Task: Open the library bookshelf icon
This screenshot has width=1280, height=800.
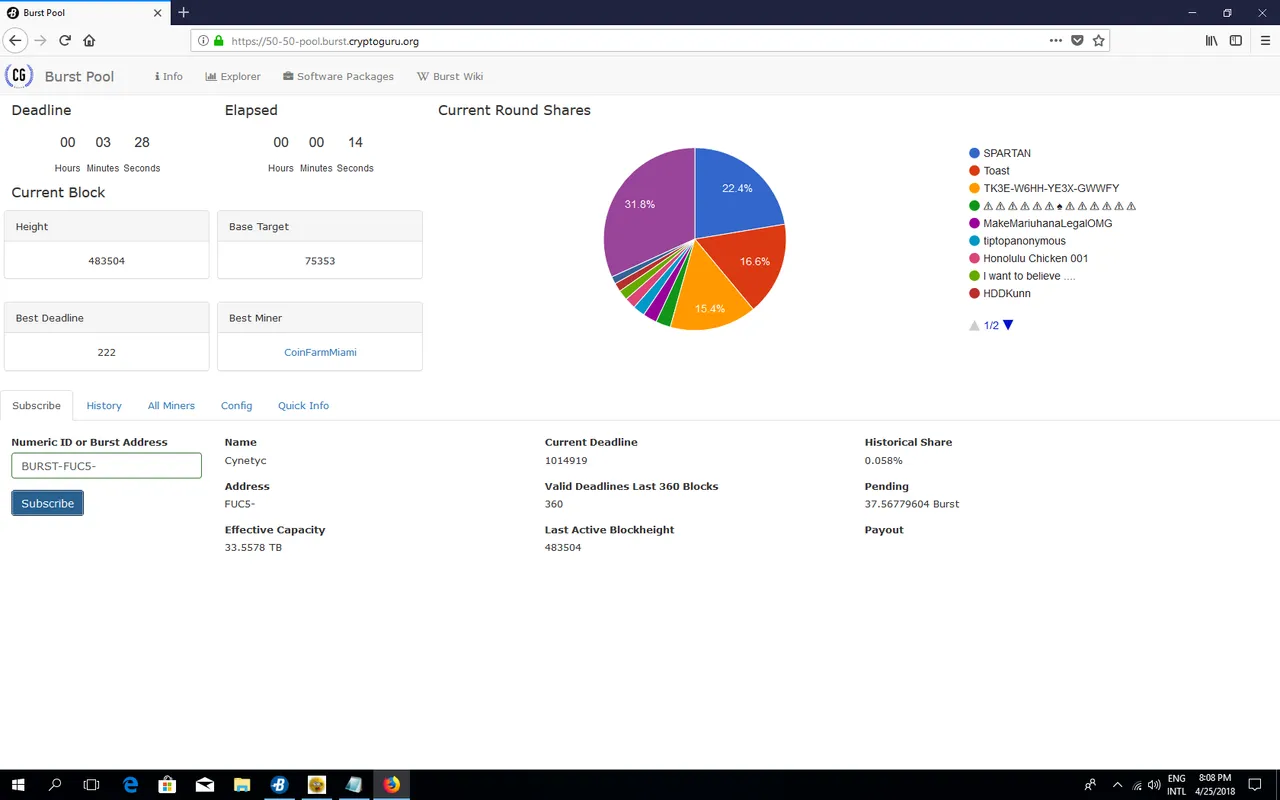Action: pos(1211,41)
